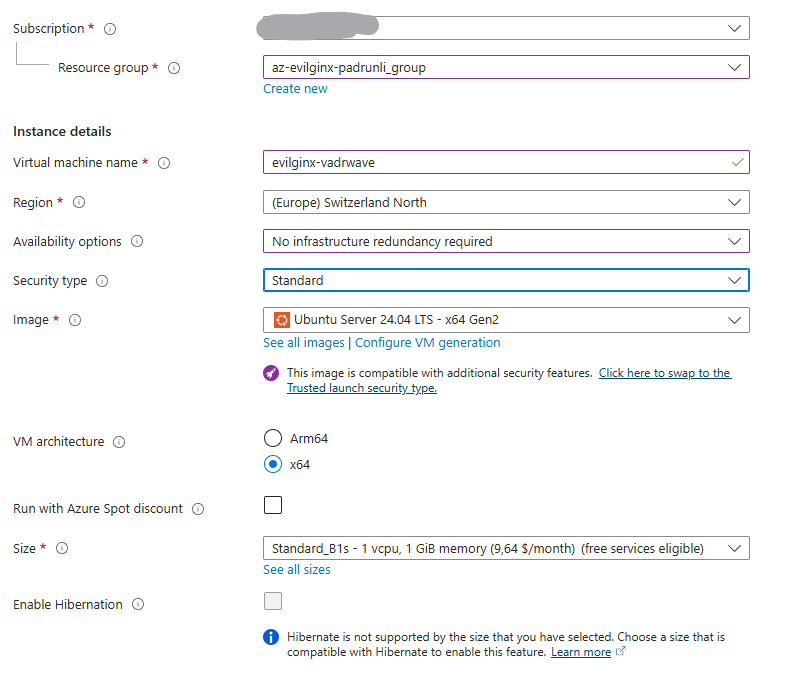
Task: Select the Arm64 architecture radio button
Action: click(273, 438)
